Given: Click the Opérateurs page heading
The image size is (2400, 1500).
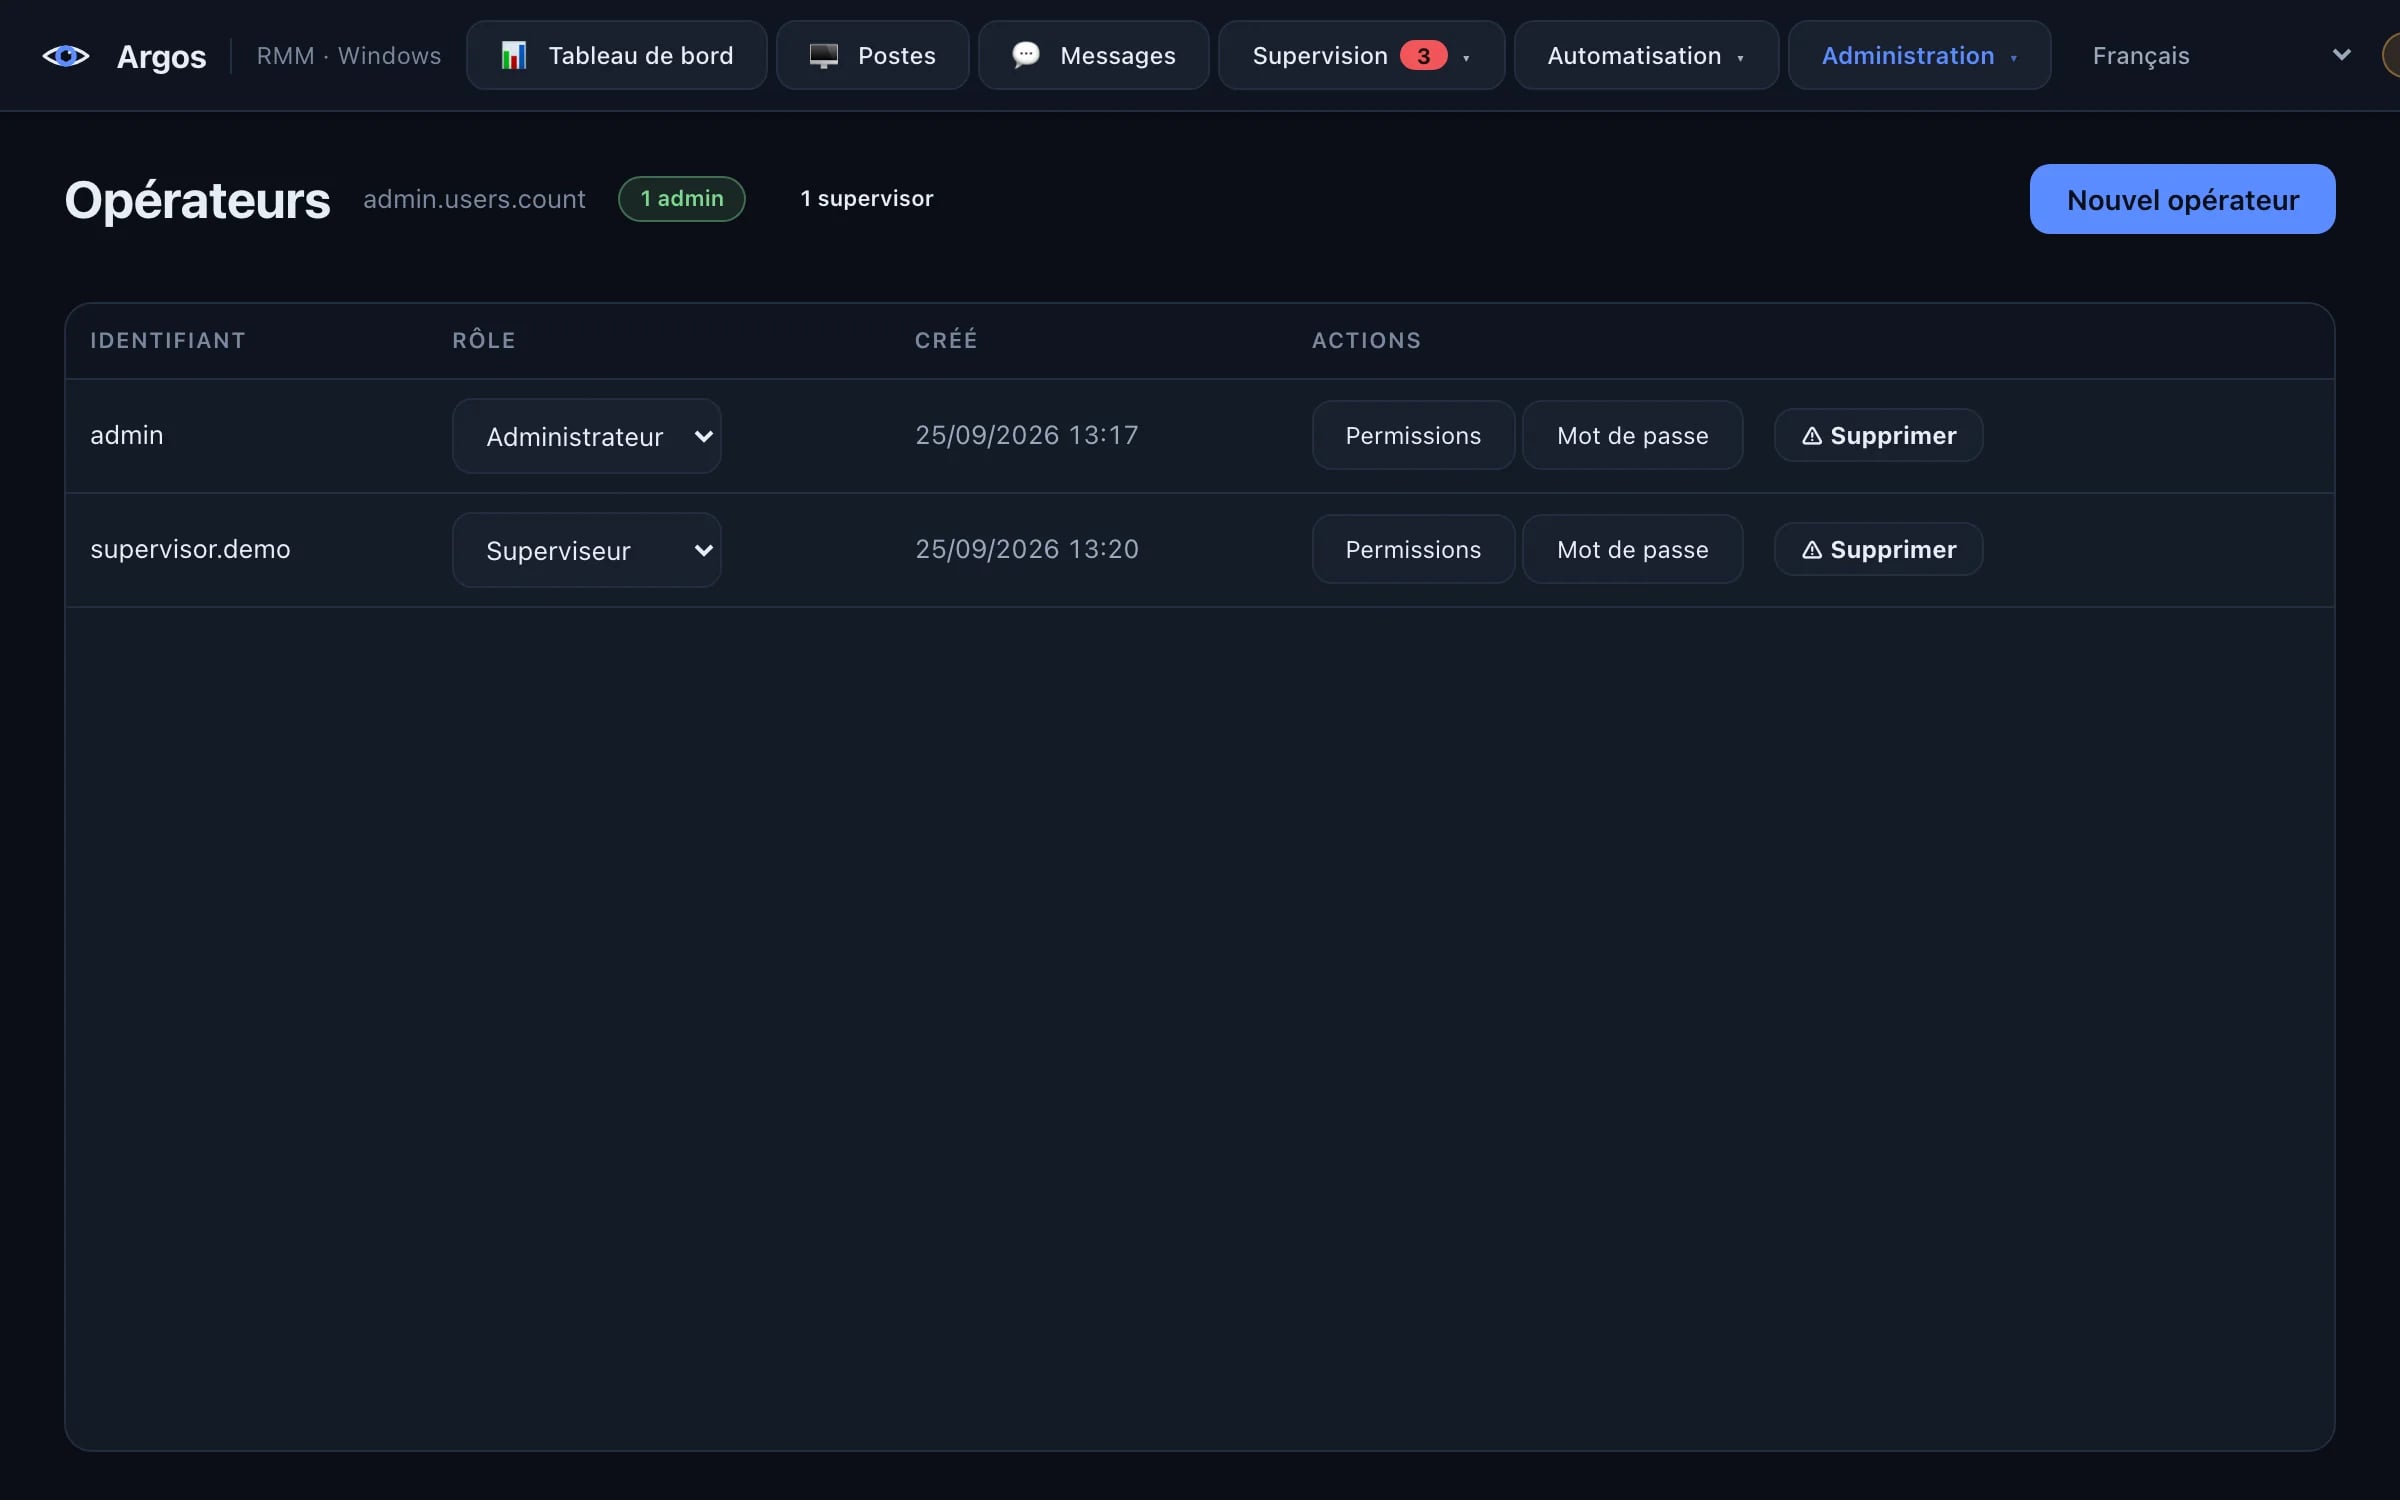Looking at the screenshot, I should click(197, 200).
